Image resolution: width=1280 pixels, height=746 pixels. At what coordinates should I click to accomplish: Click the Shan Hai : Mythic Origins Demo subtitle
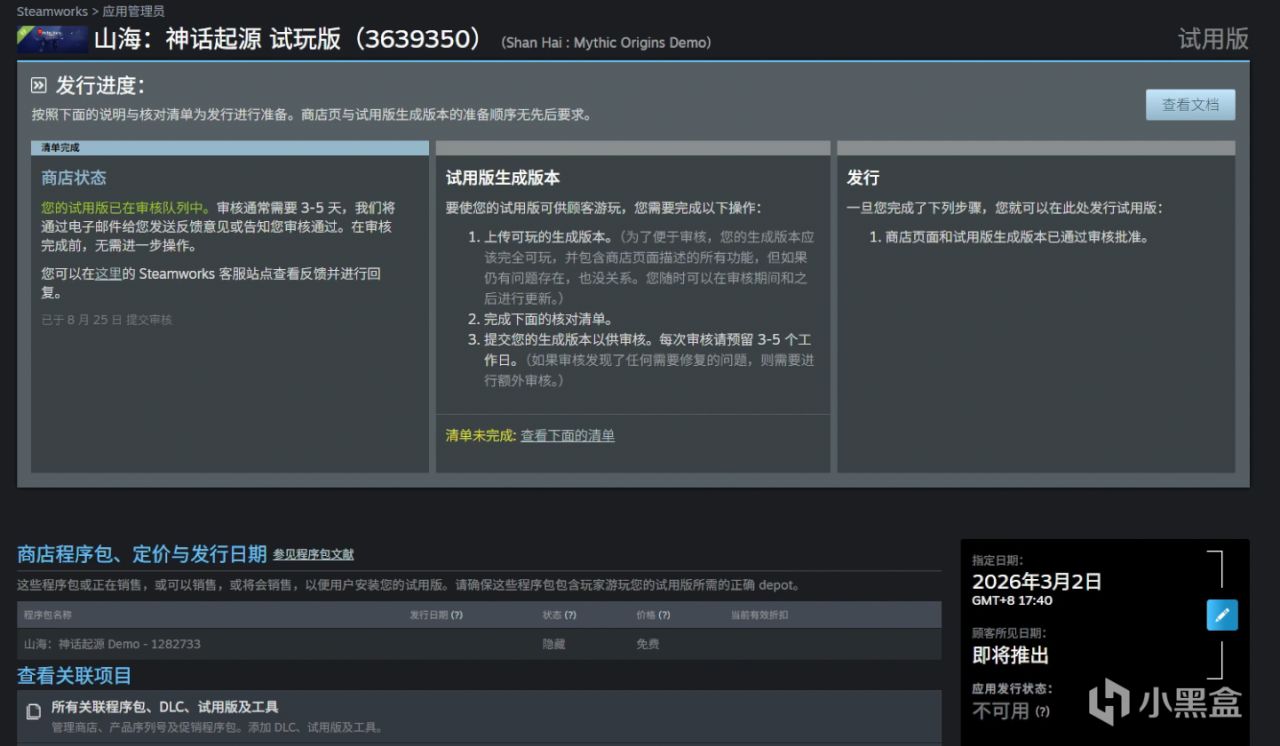(x=607, y=42)
